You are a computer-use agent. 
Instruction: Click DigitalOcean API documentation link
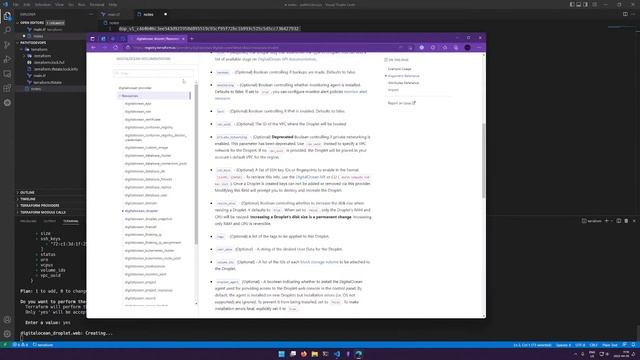[x=287, y=59]
